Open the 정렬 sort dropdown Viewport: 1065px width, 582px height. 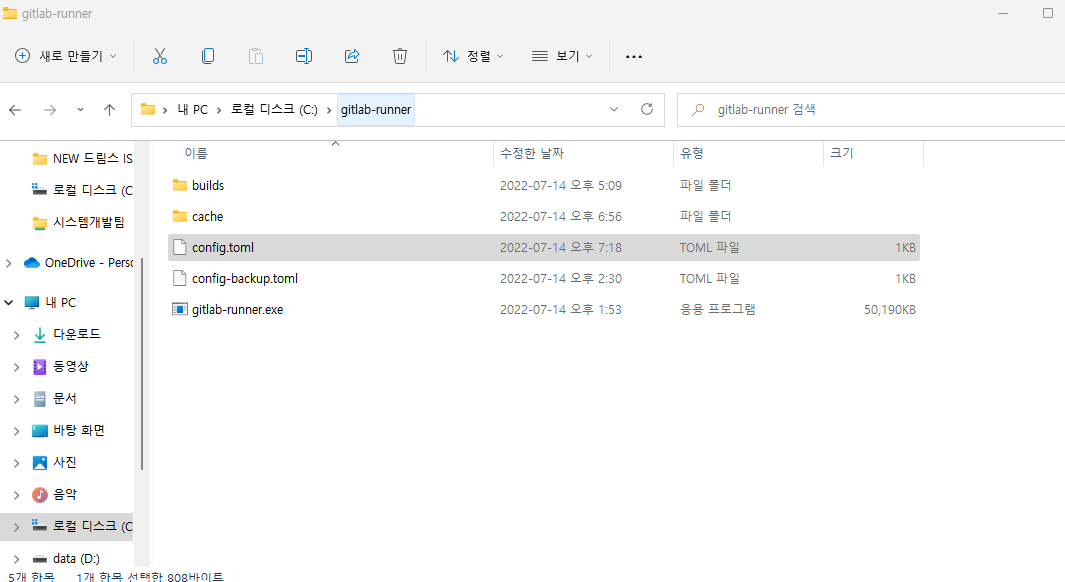(473, 56)
